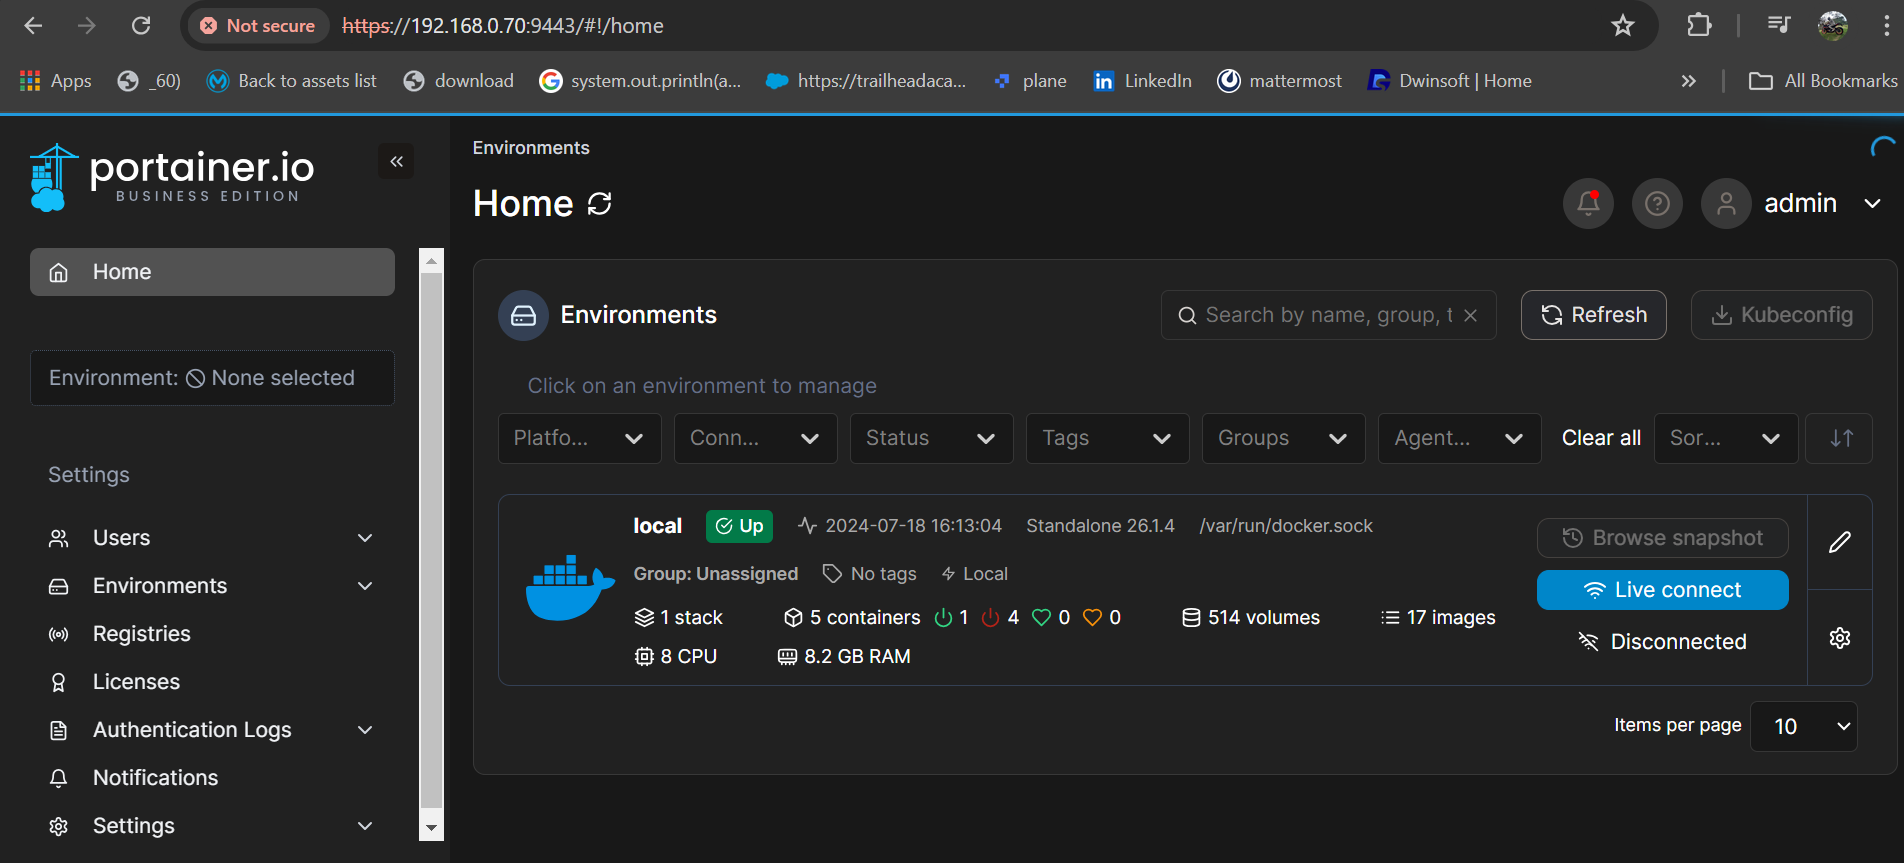Image resolution: width=1904 pixels, height=863 pixels.
Task: Bookmark this page with the star icon
Action: 1622,26
